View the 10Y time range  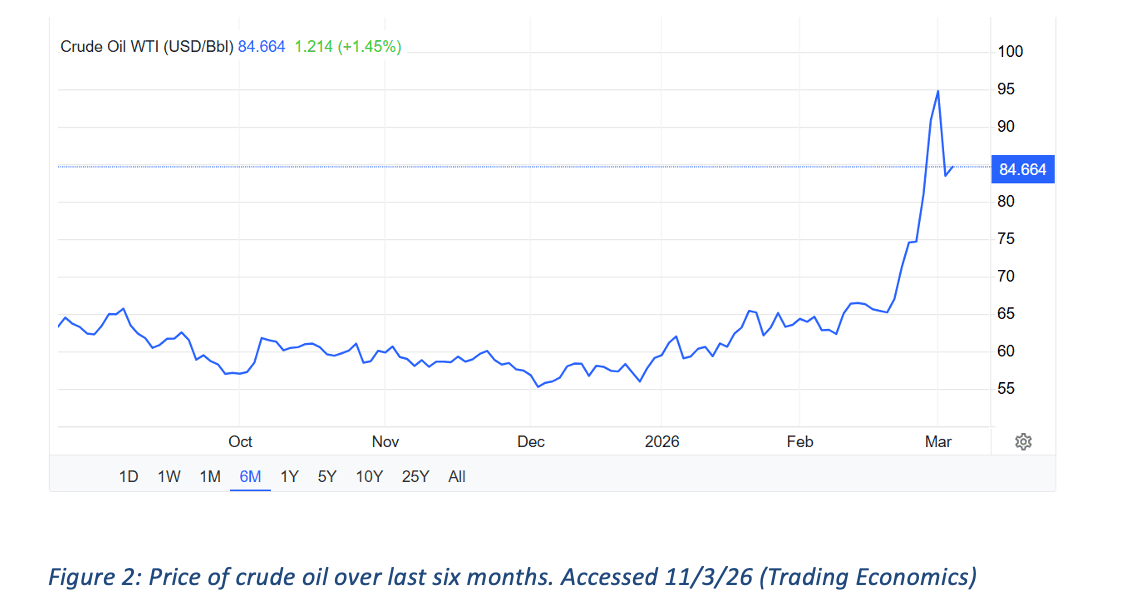(x=370, y=476)
